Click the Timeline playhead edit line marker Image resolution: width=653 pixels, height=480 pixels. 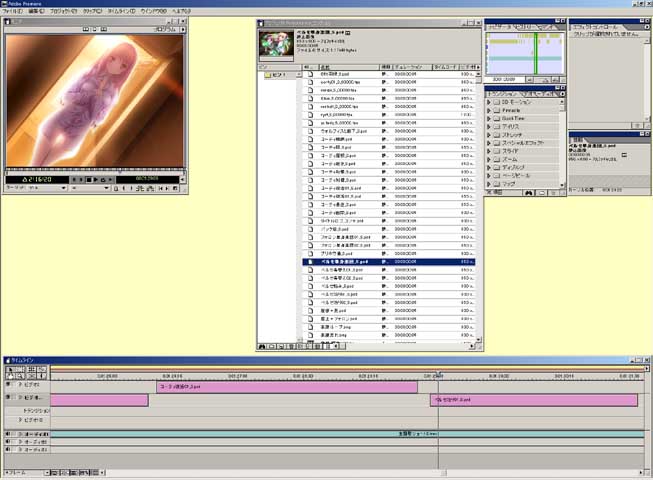click(438, 374)
